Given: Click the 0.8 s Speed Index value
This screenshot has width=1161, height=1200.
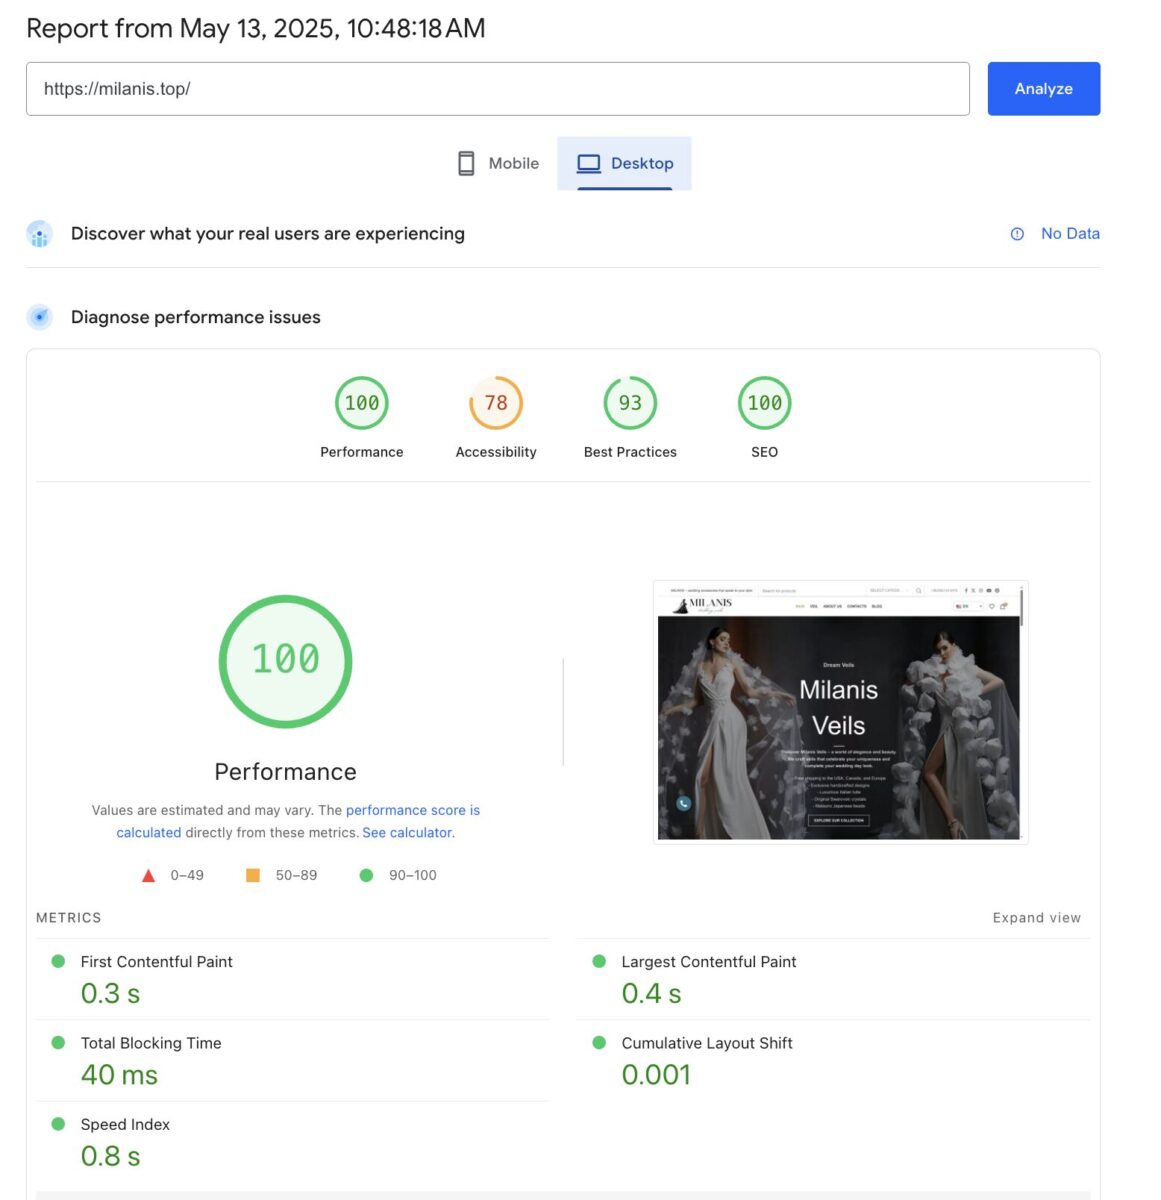Looking at the screenshot, I should (110, 1156).
